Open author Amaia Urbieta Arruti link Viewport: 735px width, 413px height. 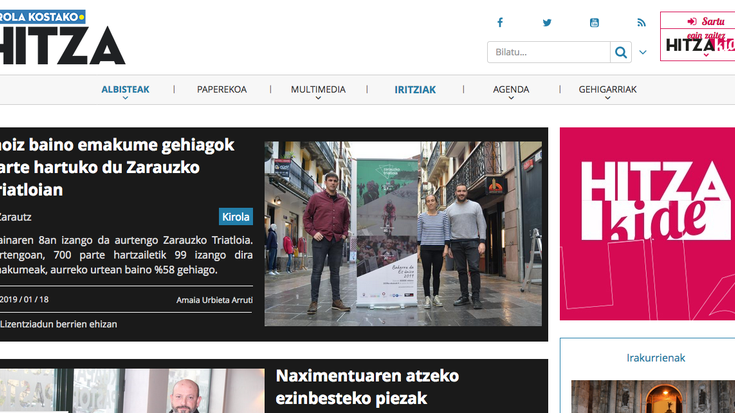click(214, 300)
